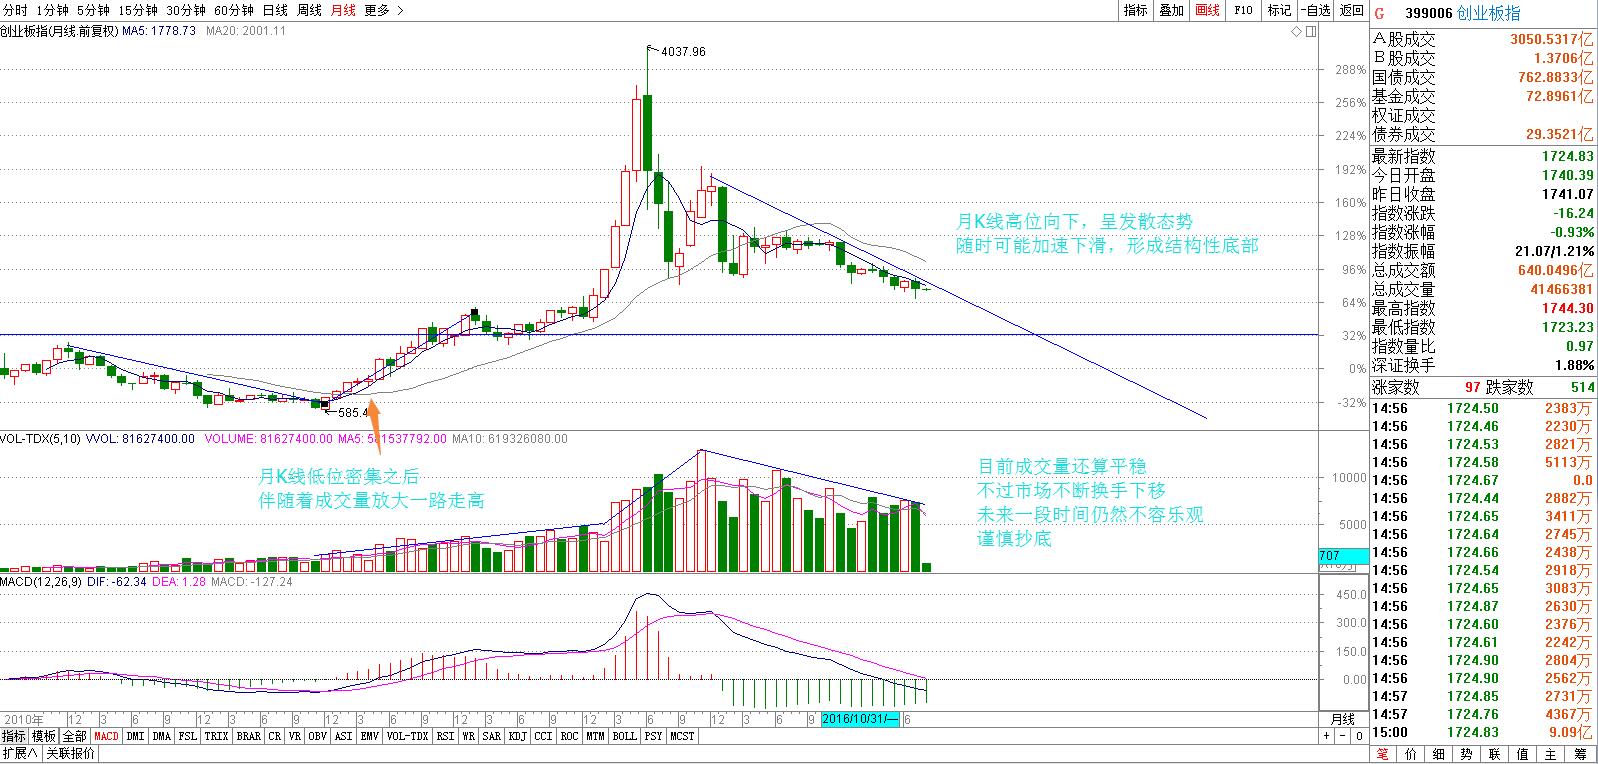
Task: Click the 返回 back button
Action: pyautogui.click(x=1351, y=10)
